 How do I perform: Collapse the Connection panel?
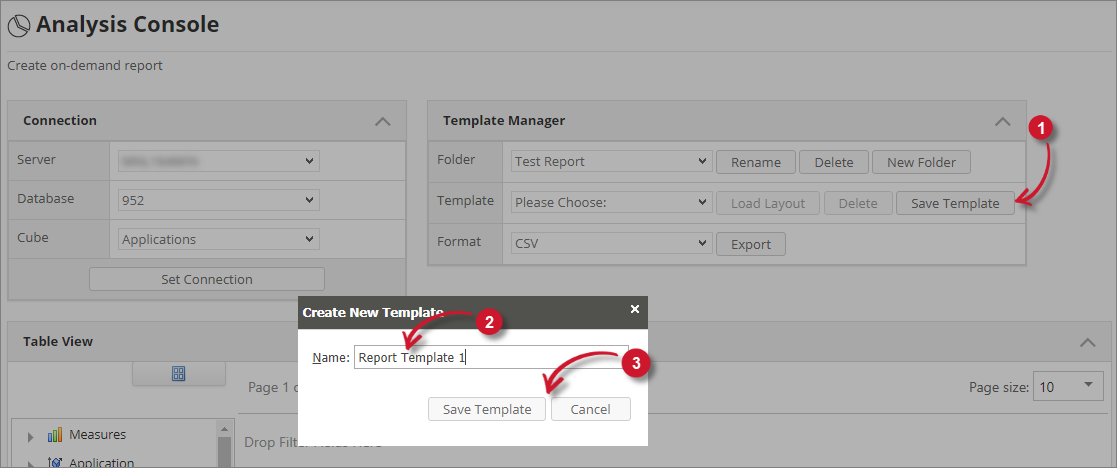382,121
